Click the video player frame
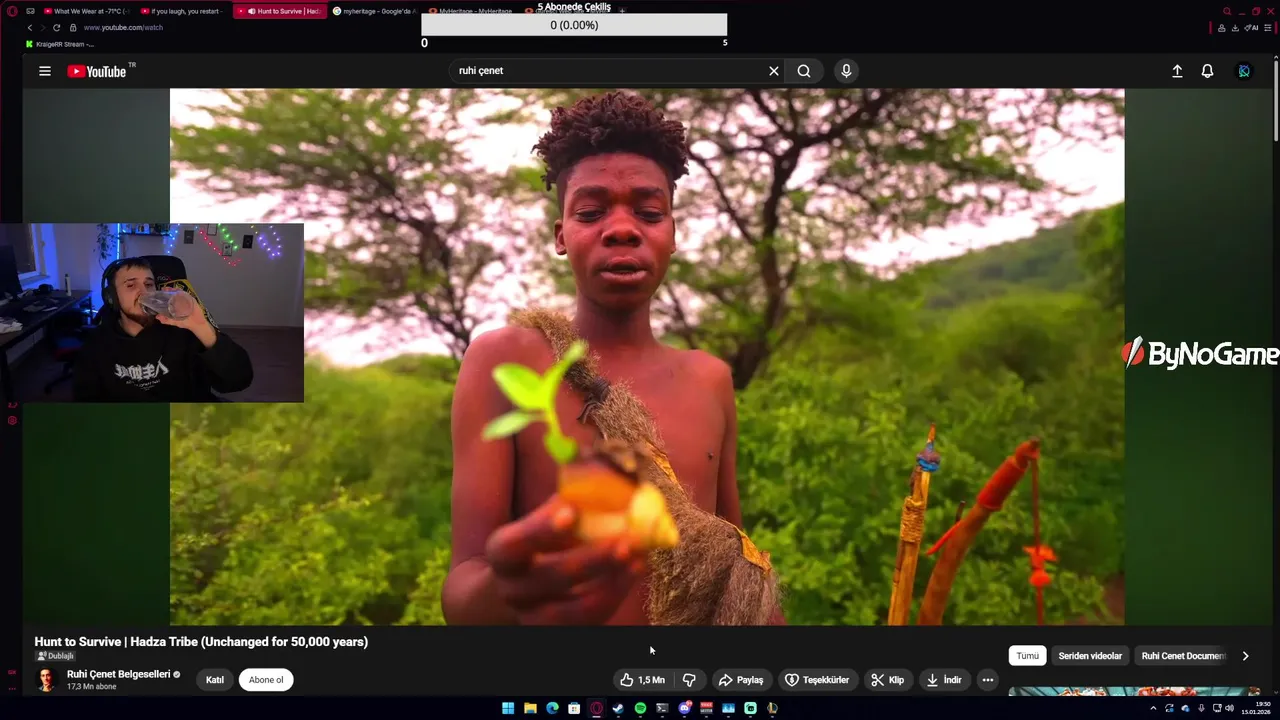1280x720 pixels. 647,357
